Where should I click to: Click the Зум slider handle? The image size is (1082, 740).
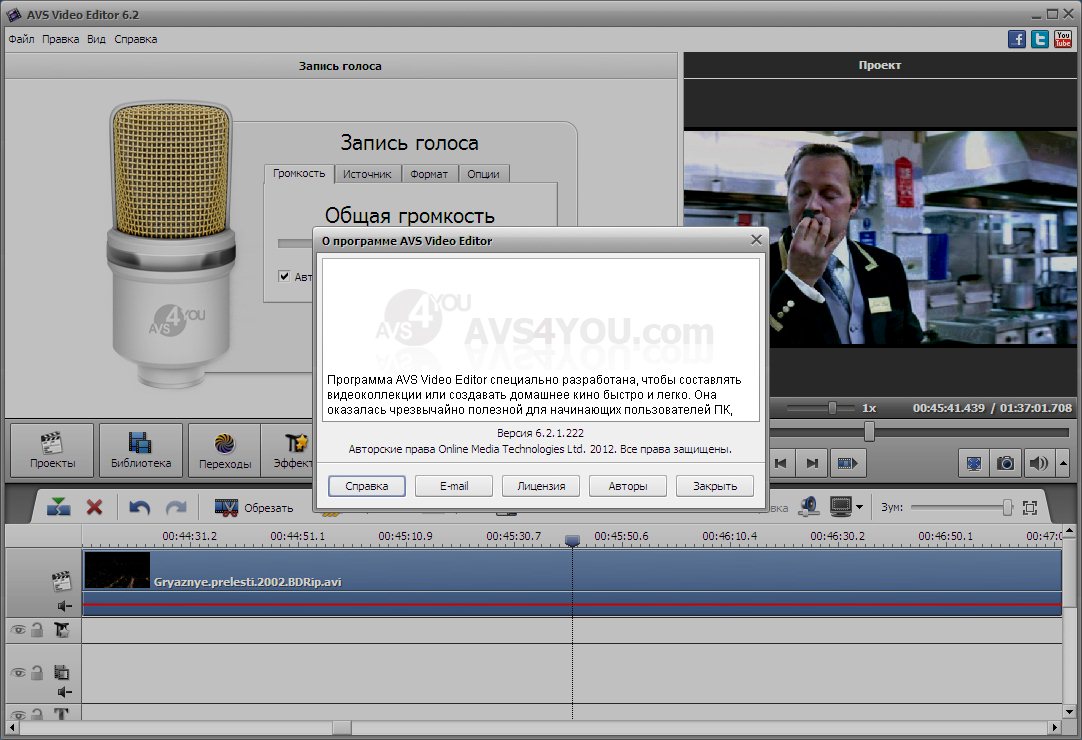pos(1007,508)
